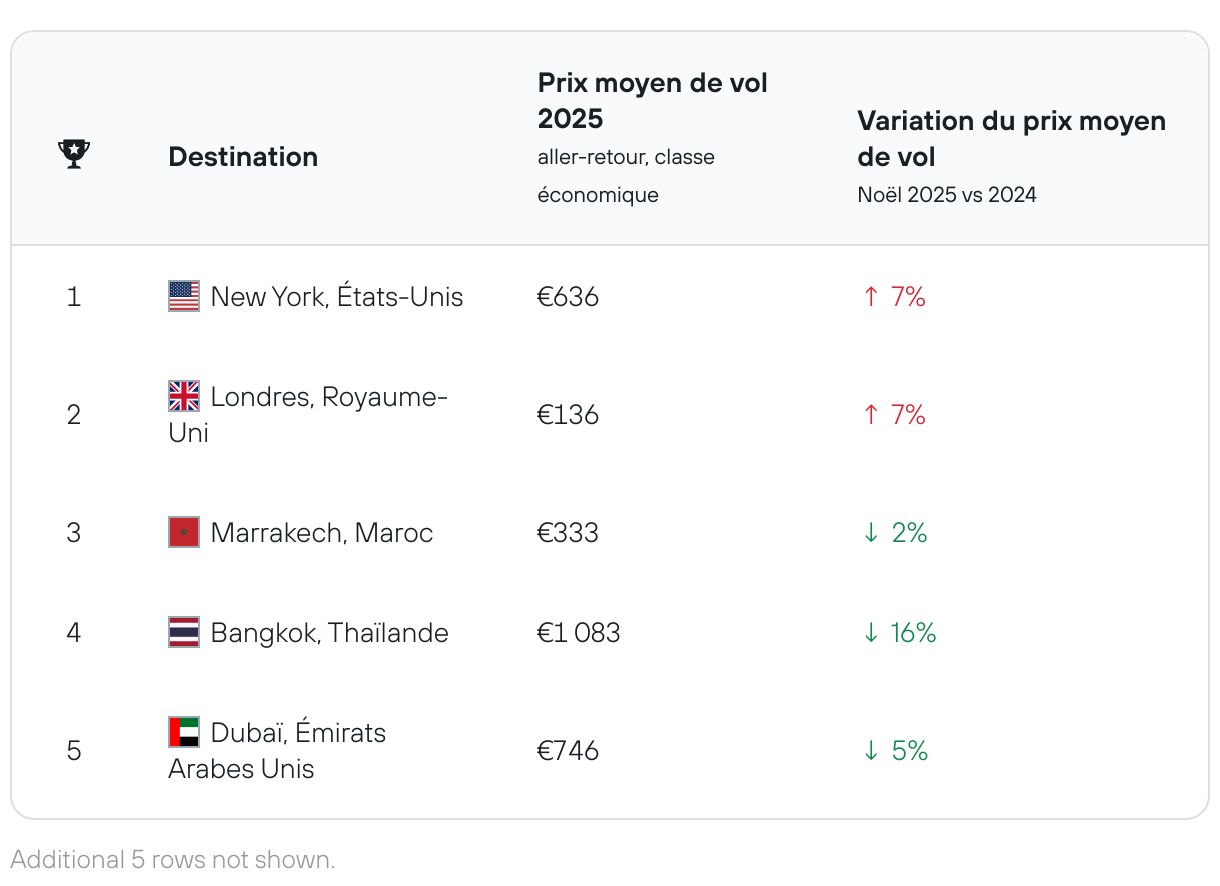This screenshot has height=886, width=1220.
Task: Click the €636 price for New York
Action: click(568, 297)
